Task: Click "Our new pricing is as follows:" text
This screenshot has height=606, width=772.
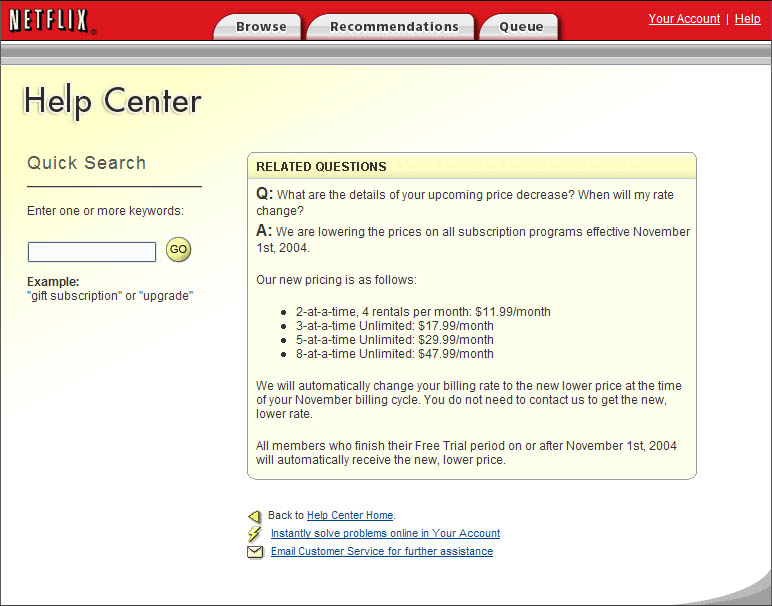Action: (x=336, y=280)
